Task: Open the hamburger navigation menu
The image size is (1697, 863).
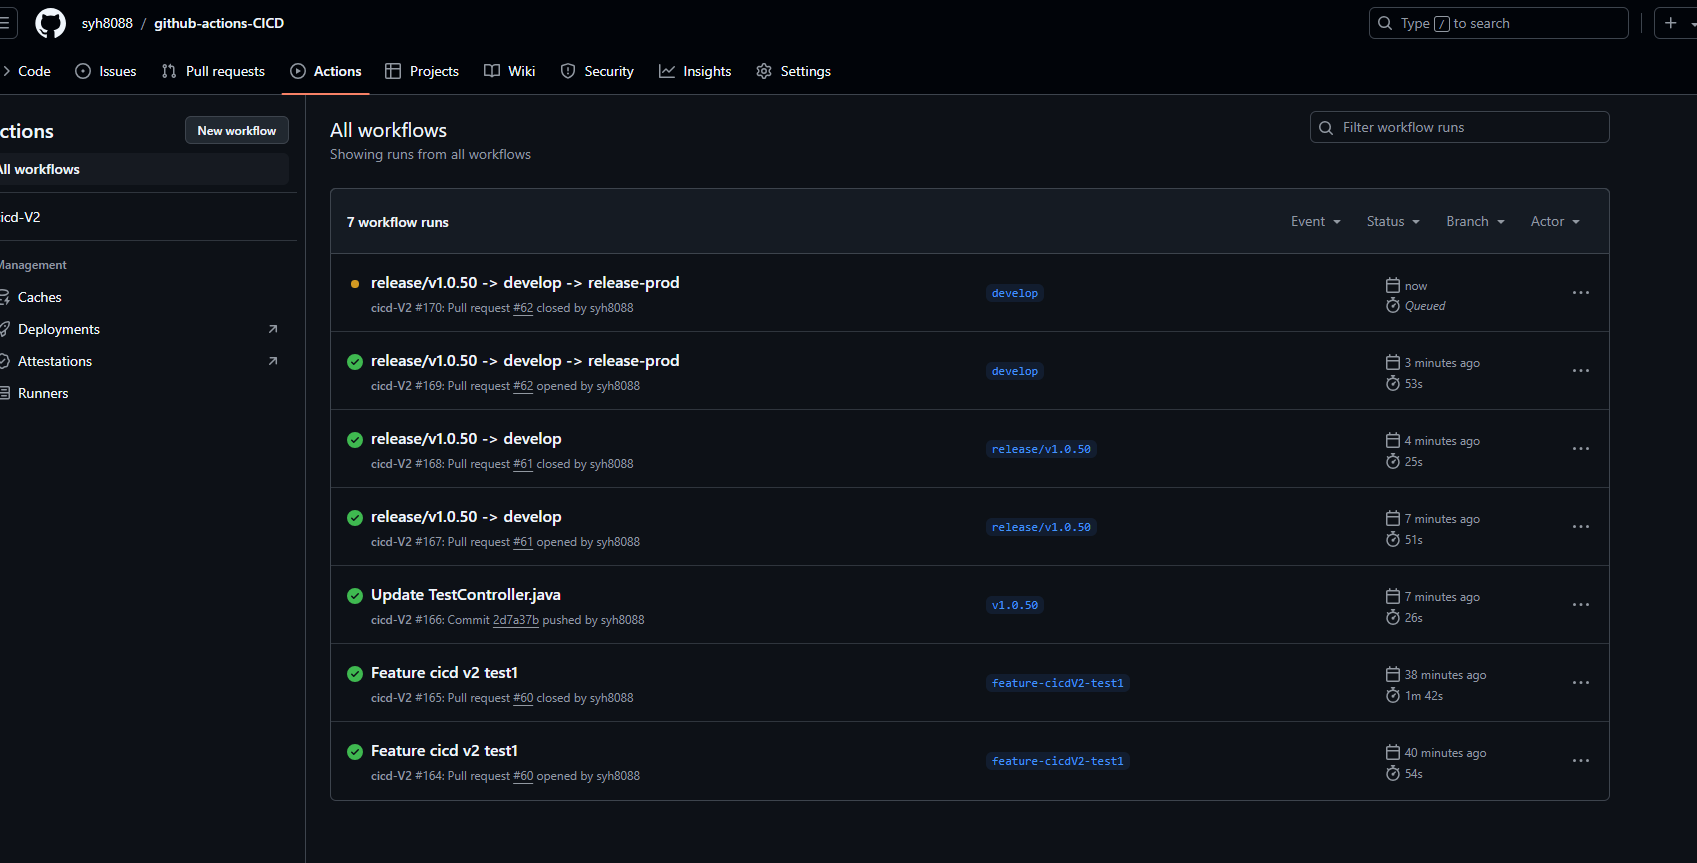Action: [x=4, y=23]
